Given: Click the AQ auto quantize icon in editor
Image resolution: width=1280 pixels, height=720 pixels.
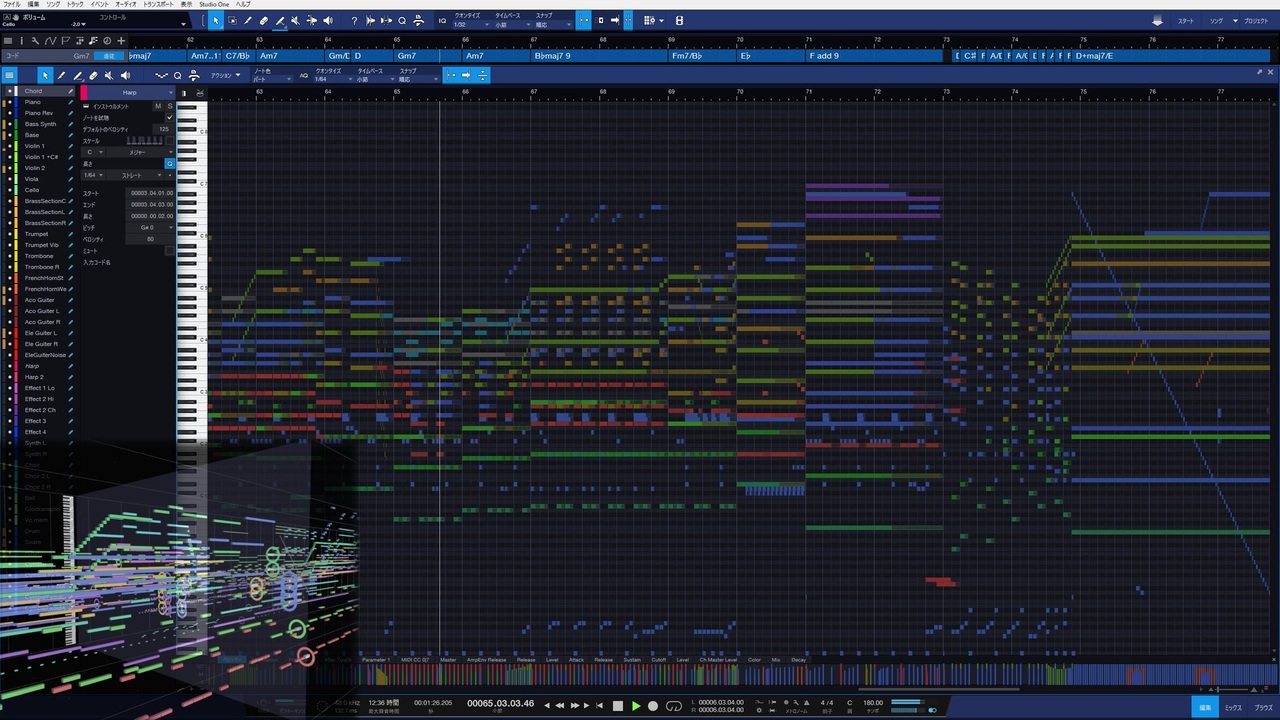Looking at the screenshot, I should [304, 75].
